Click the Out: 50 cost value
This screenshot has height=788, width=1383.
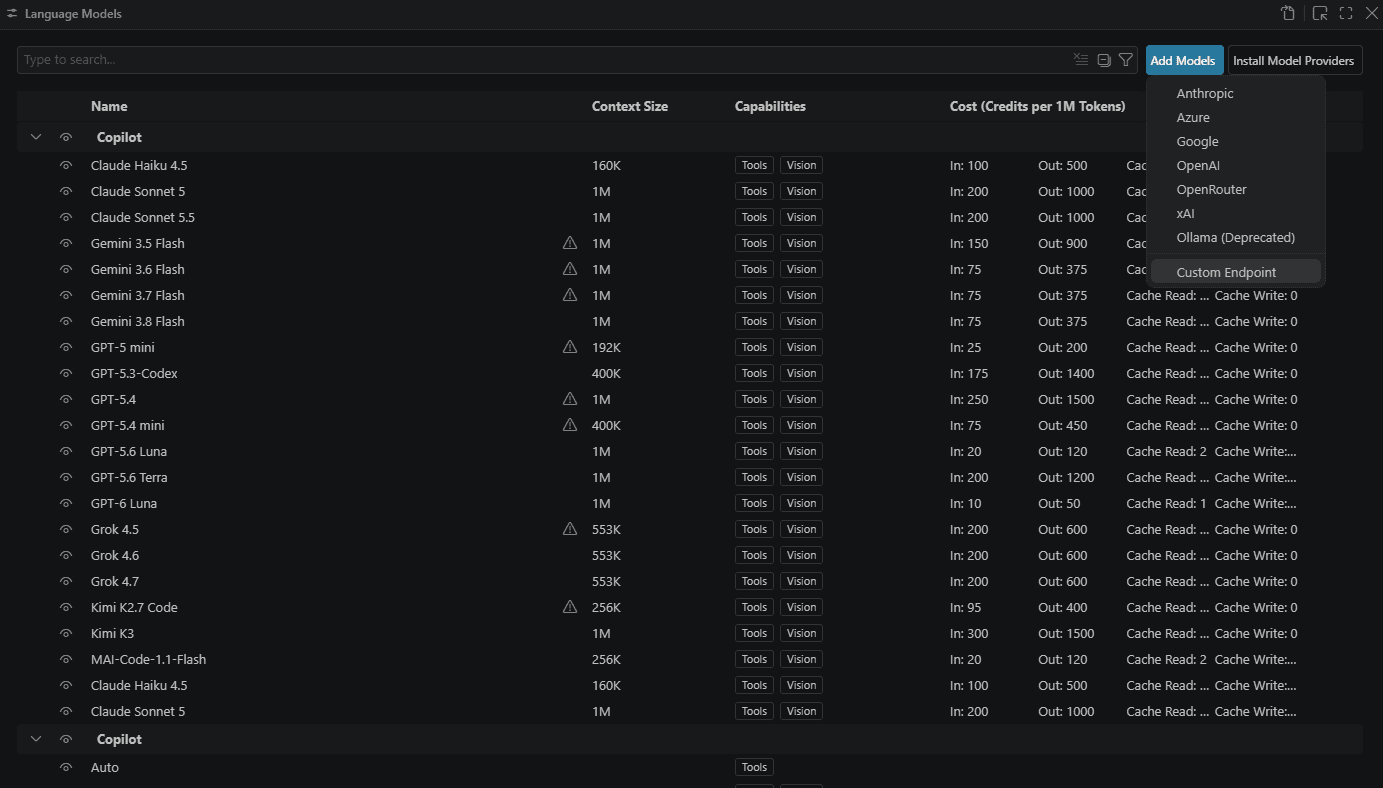(x=1059, y=503)
